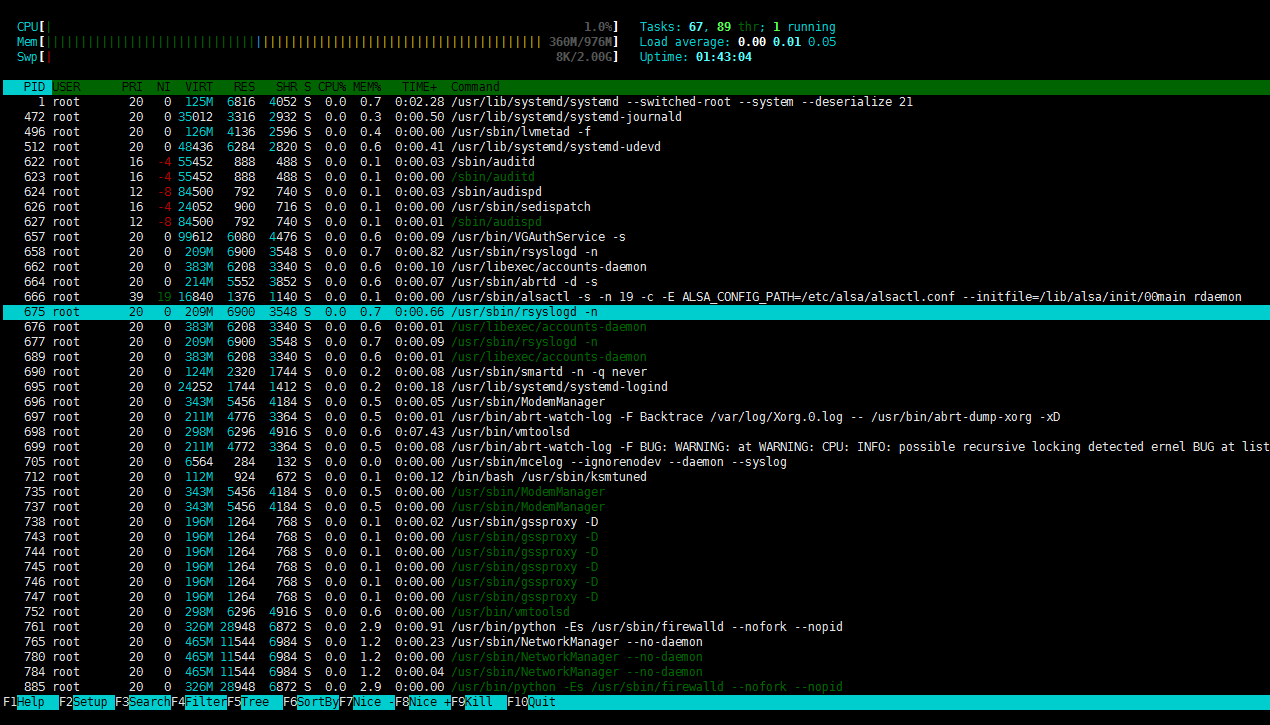Sort by the MEM% column header
1270x725 pixels.
pos(367,87)
